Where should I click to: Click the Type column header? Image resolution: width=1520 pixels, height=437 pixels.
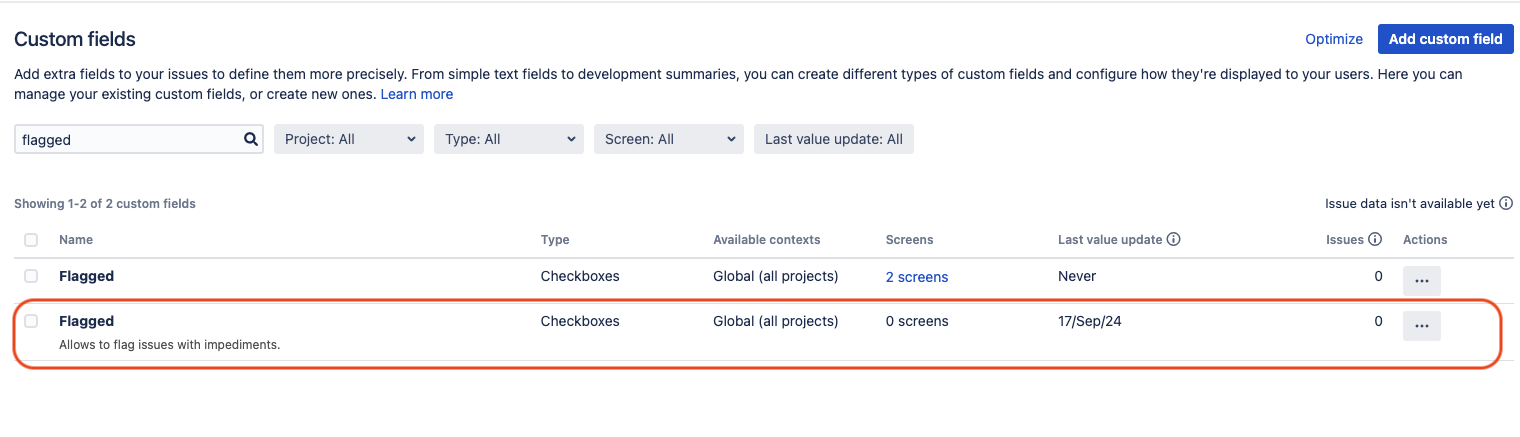pyautogui.click(x=555, y=240)
